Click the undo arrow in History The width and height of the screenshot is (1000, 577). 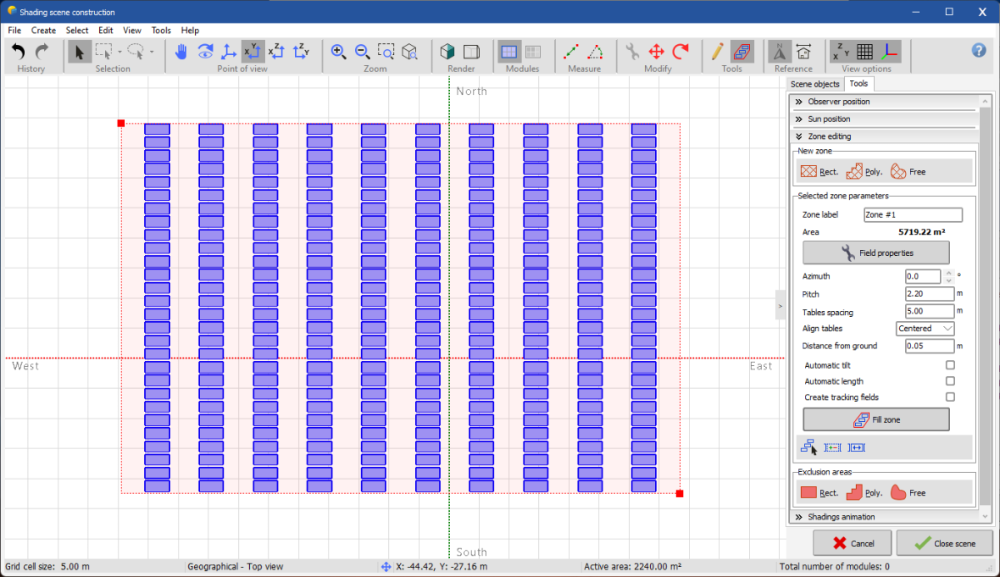point(18,52)
